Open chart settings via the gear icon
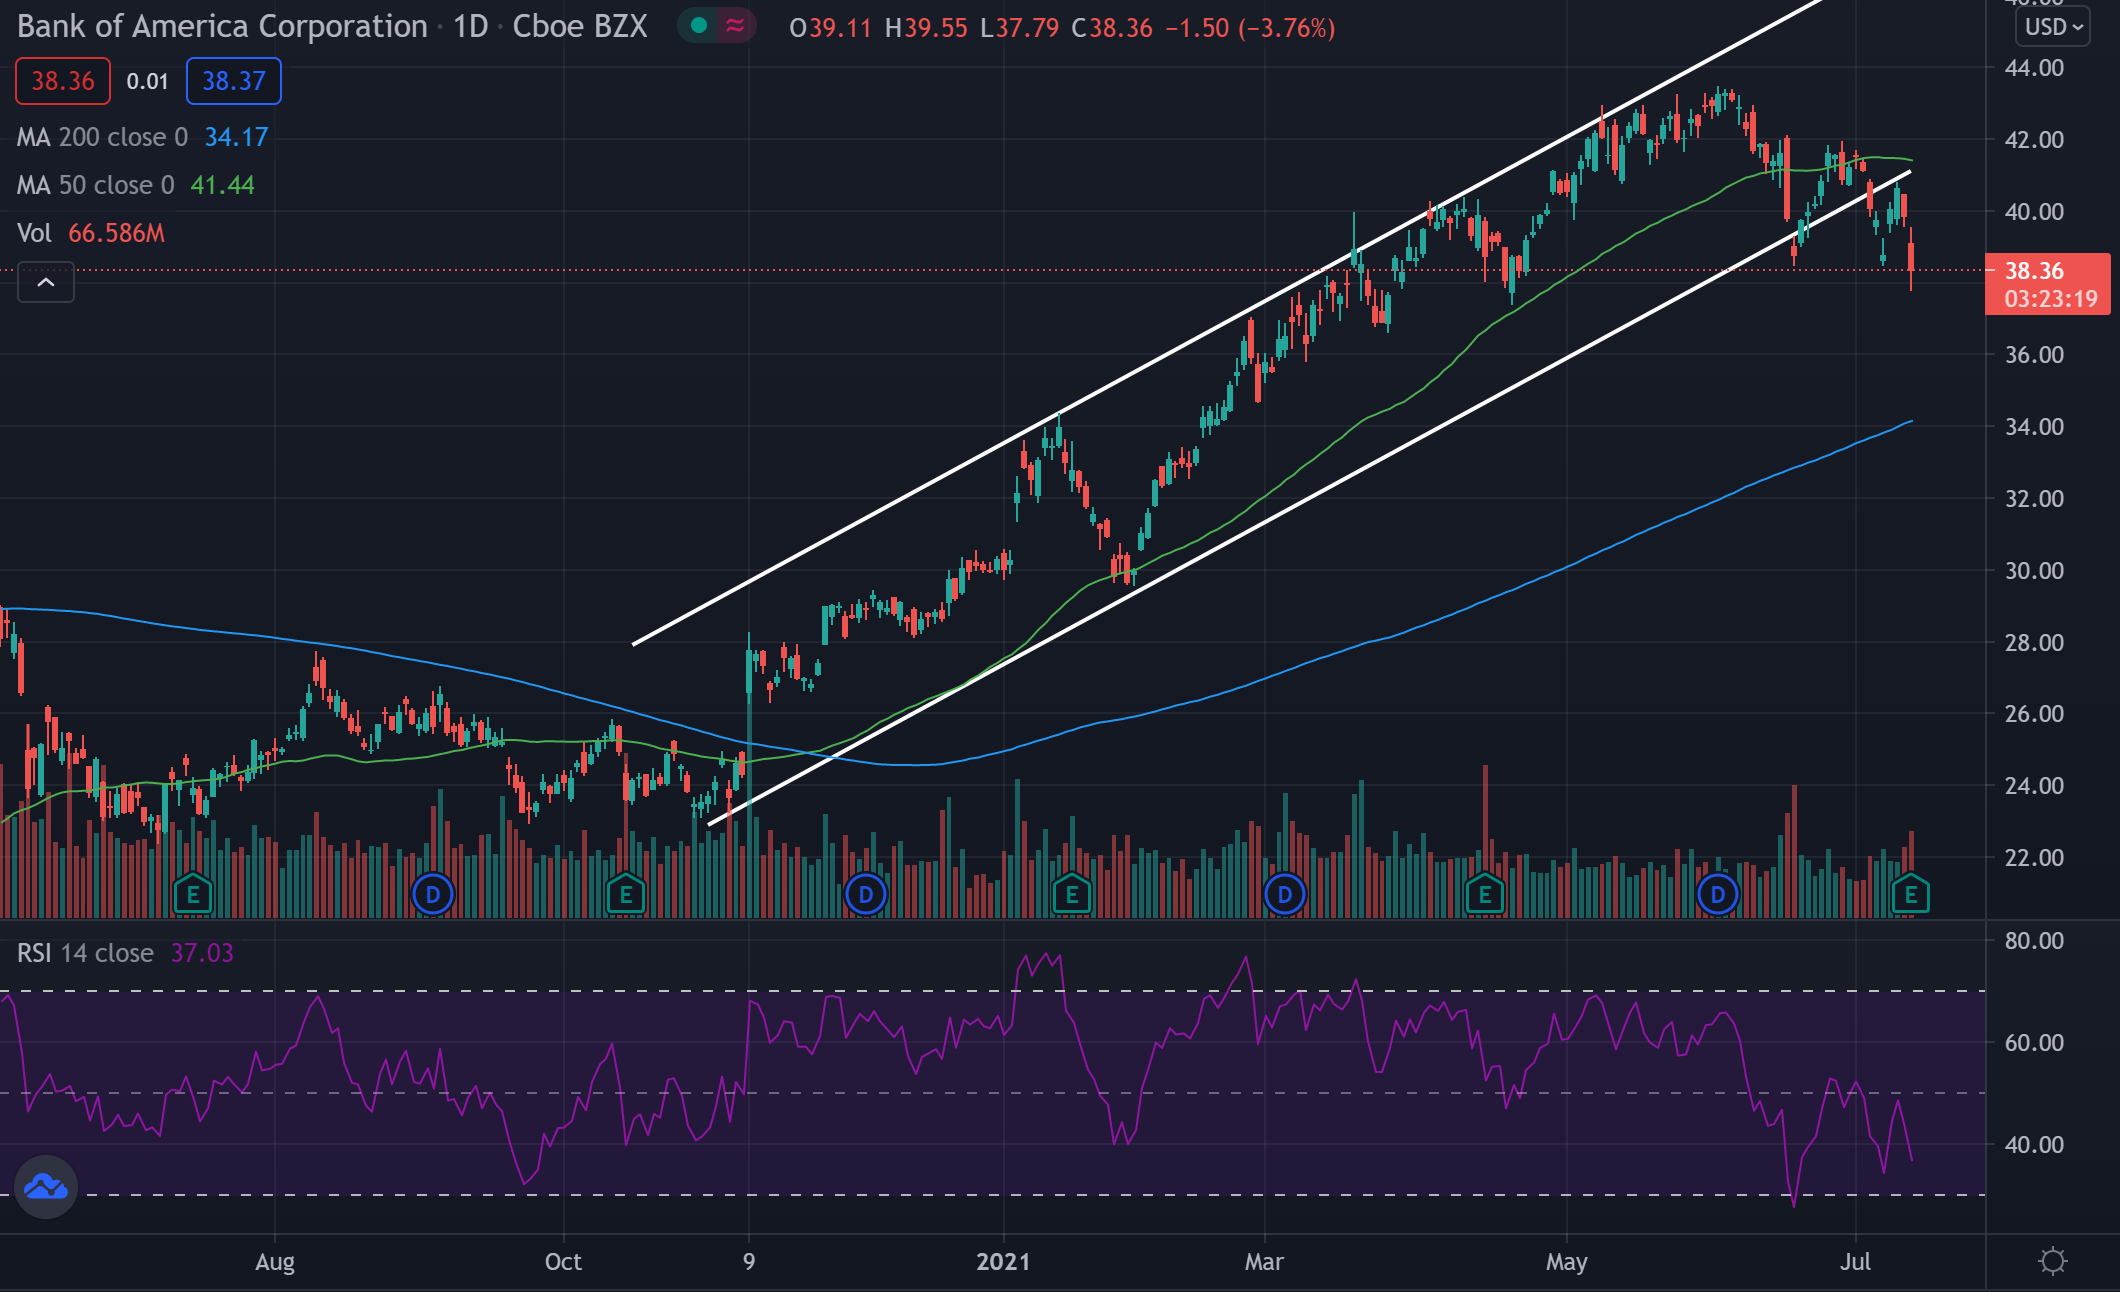 (2053, 1261)
